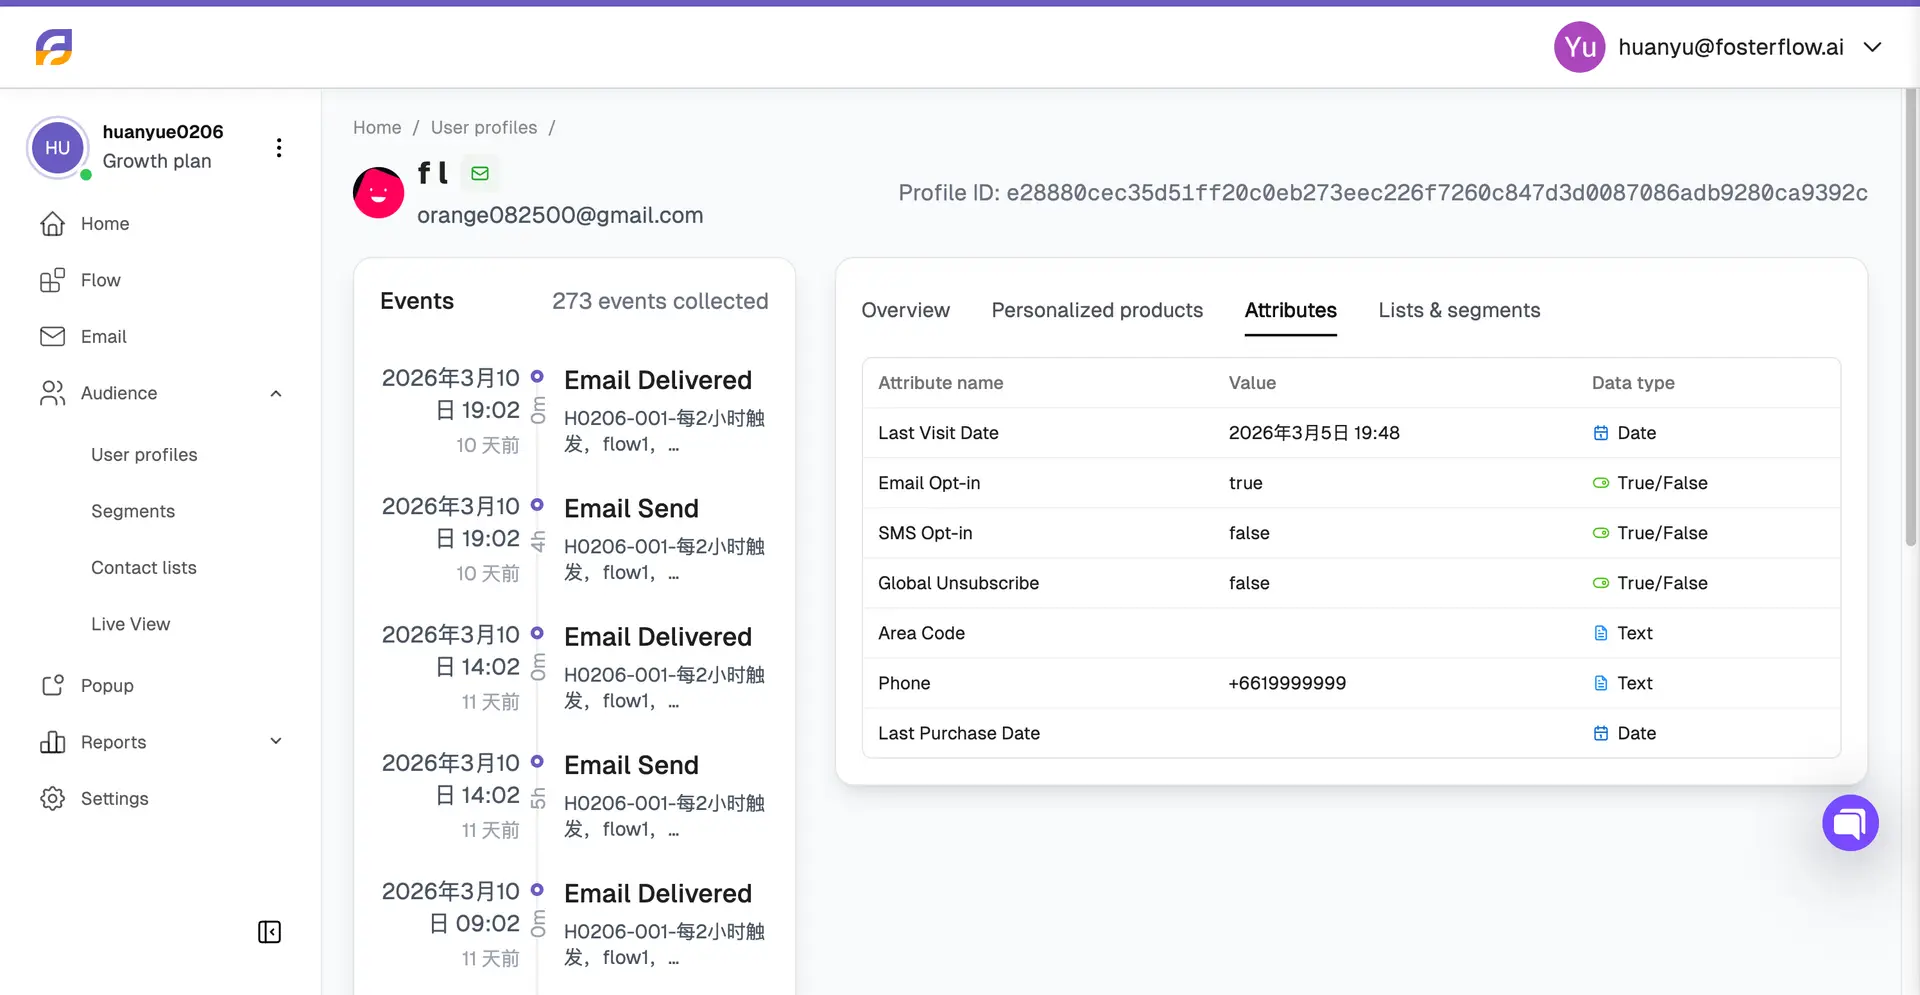Click the red profile avatar
This screenshot has width=1920, height=995.
point(379,192)
